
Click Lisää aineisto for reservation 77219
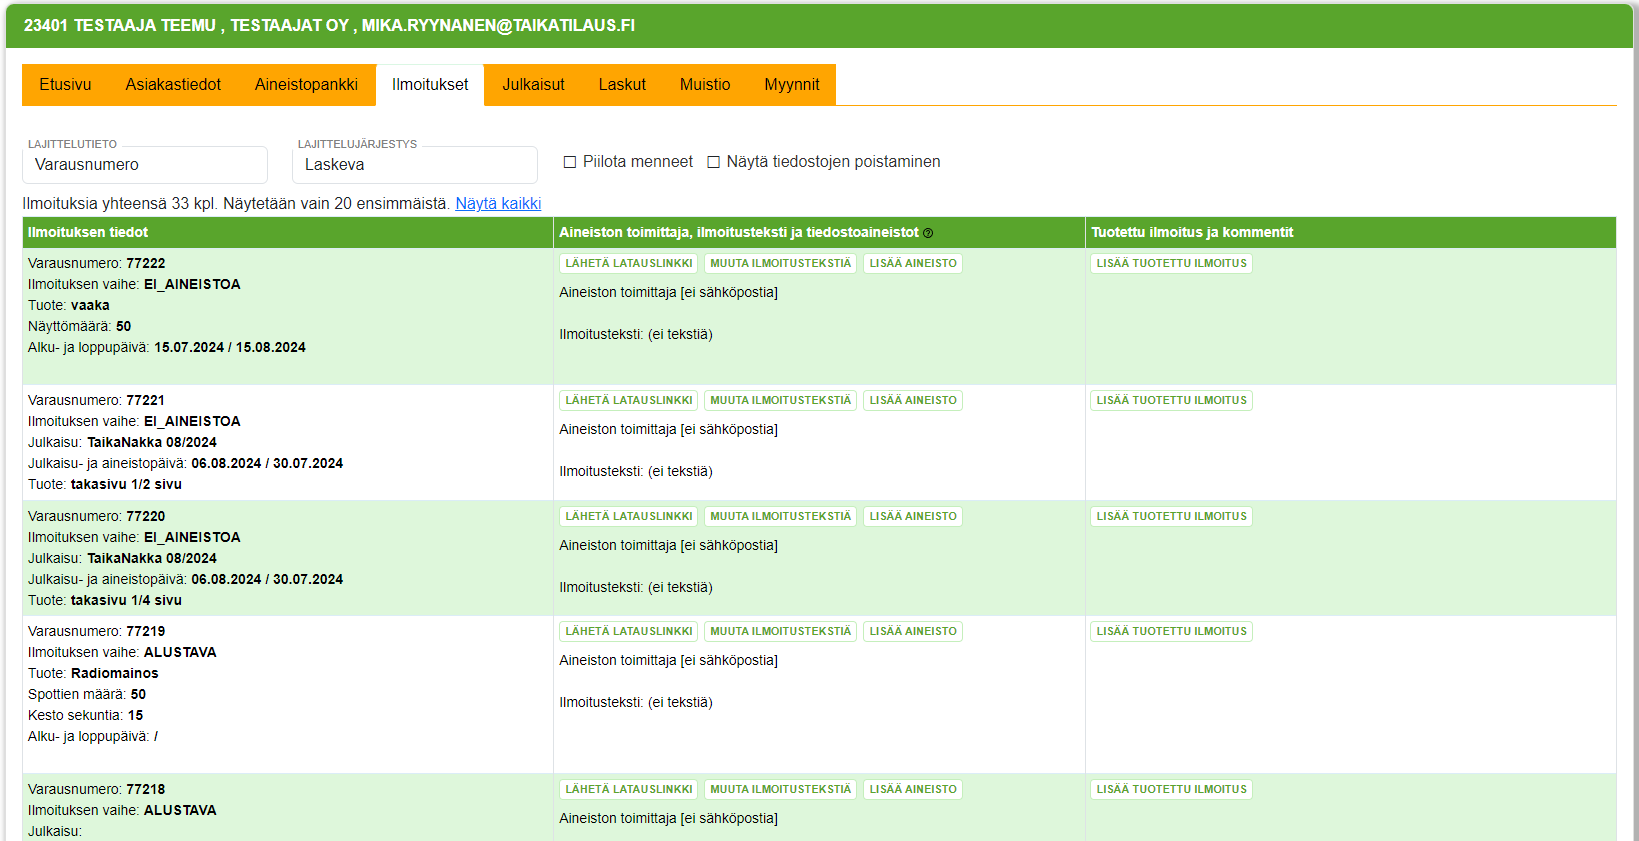click(x=913, y=631)
